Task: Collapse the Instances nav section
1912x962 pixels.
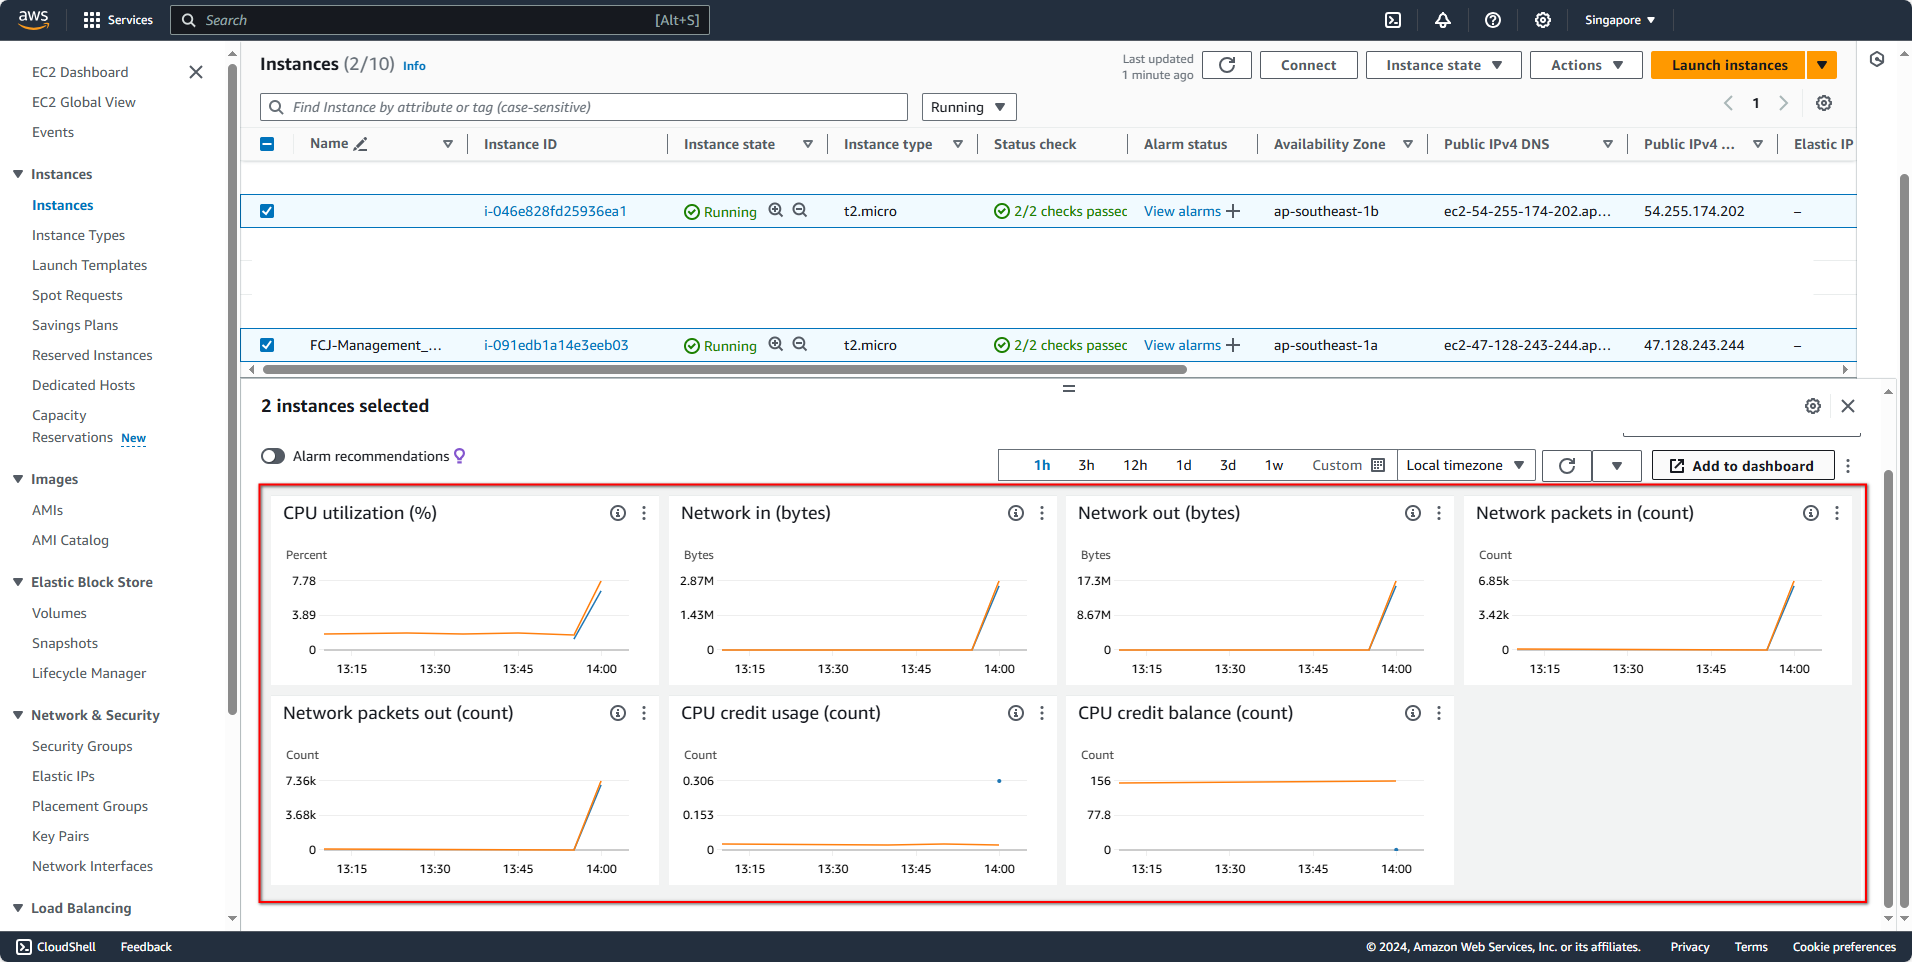Action: click(18, 174)
